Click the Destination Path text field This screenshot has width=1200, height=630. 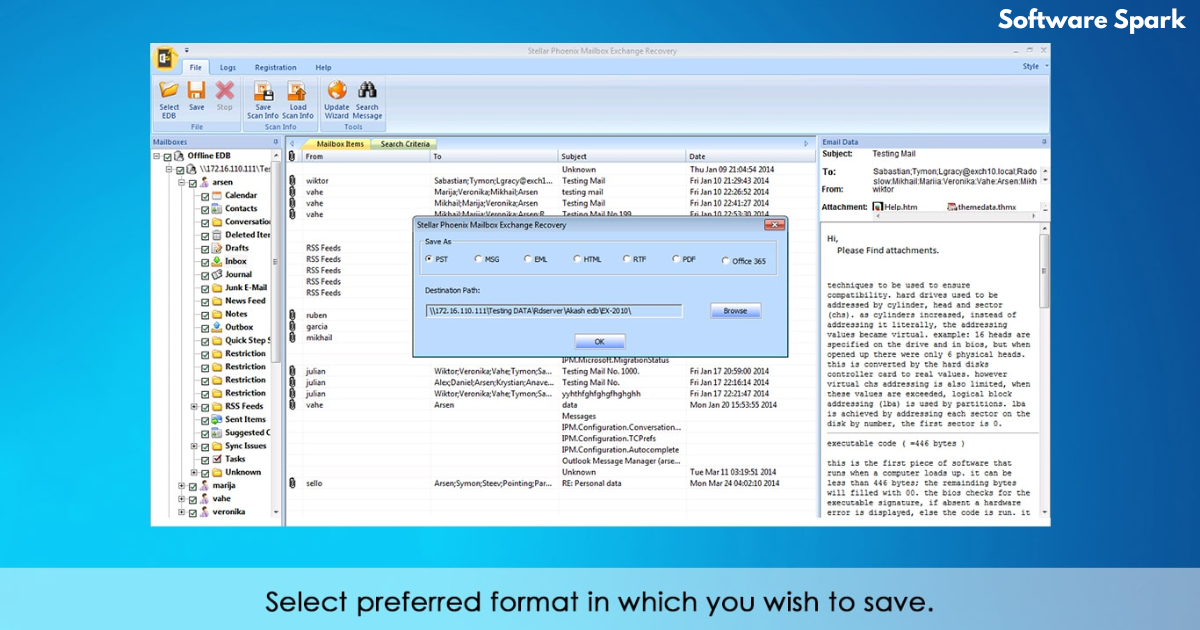pyautogui.click(x=554, y=311)
